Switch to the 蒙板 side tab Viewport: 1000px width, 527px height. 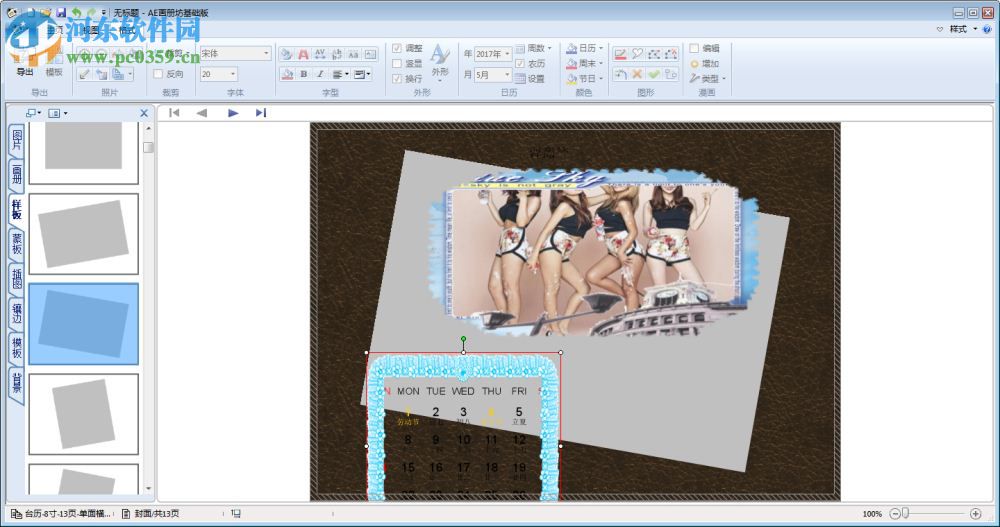(17, 244)
